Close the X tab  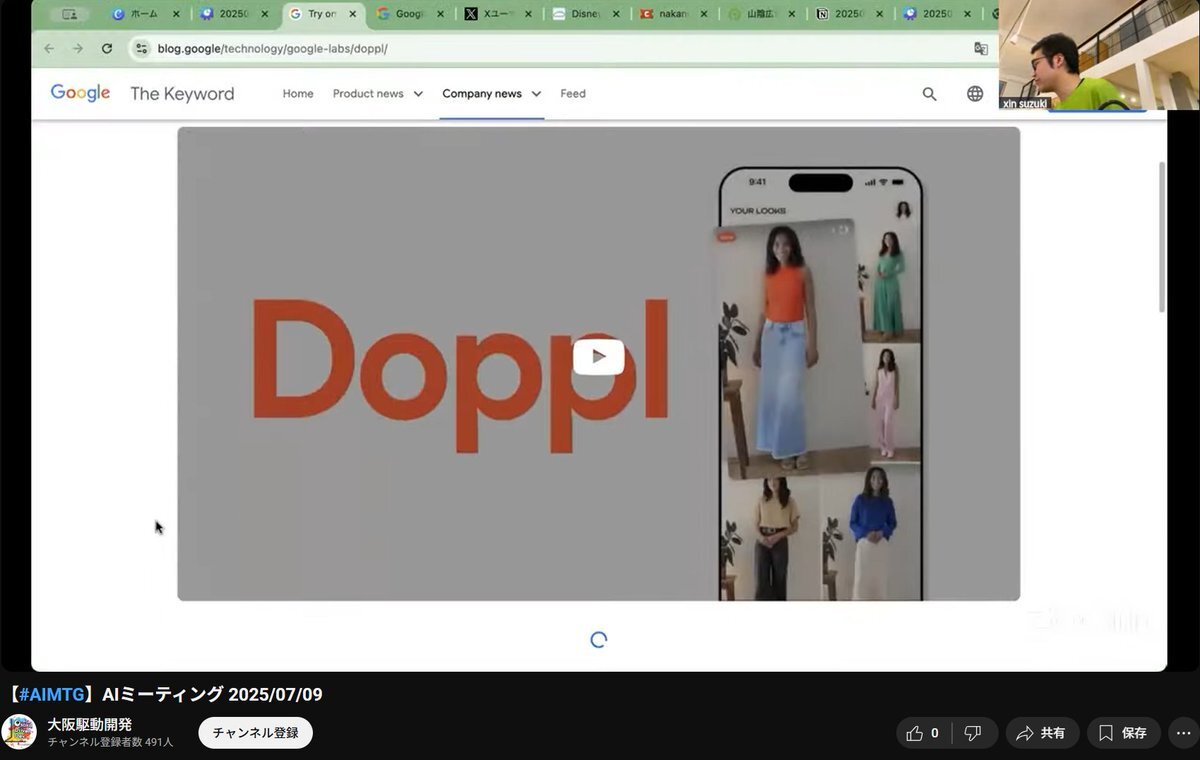click(x=528, y=14)
